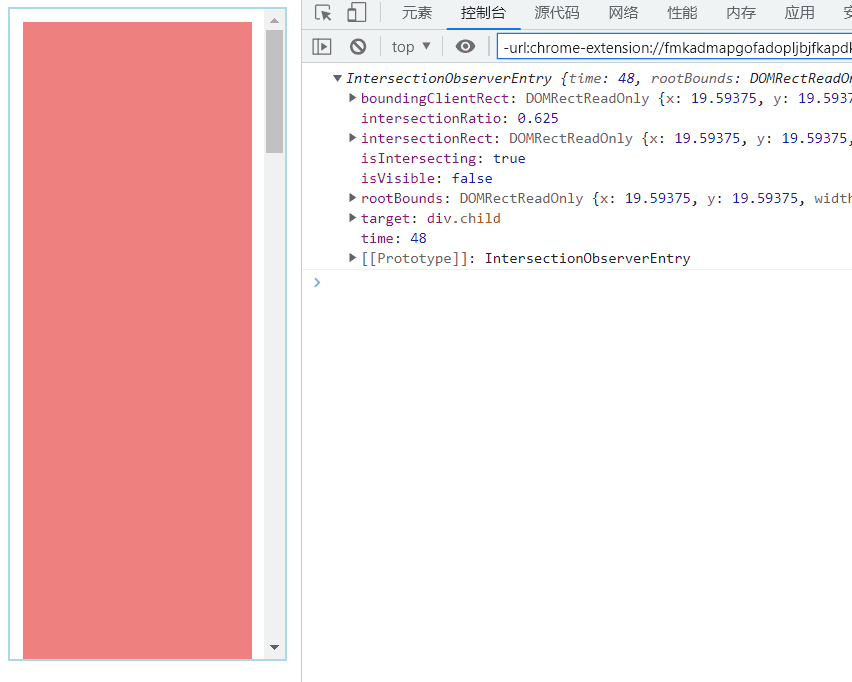Image resolution: width=852 pixels, height=682 pixels.
Task: Switch to the 内存 tab
Action: coord(741,13)
